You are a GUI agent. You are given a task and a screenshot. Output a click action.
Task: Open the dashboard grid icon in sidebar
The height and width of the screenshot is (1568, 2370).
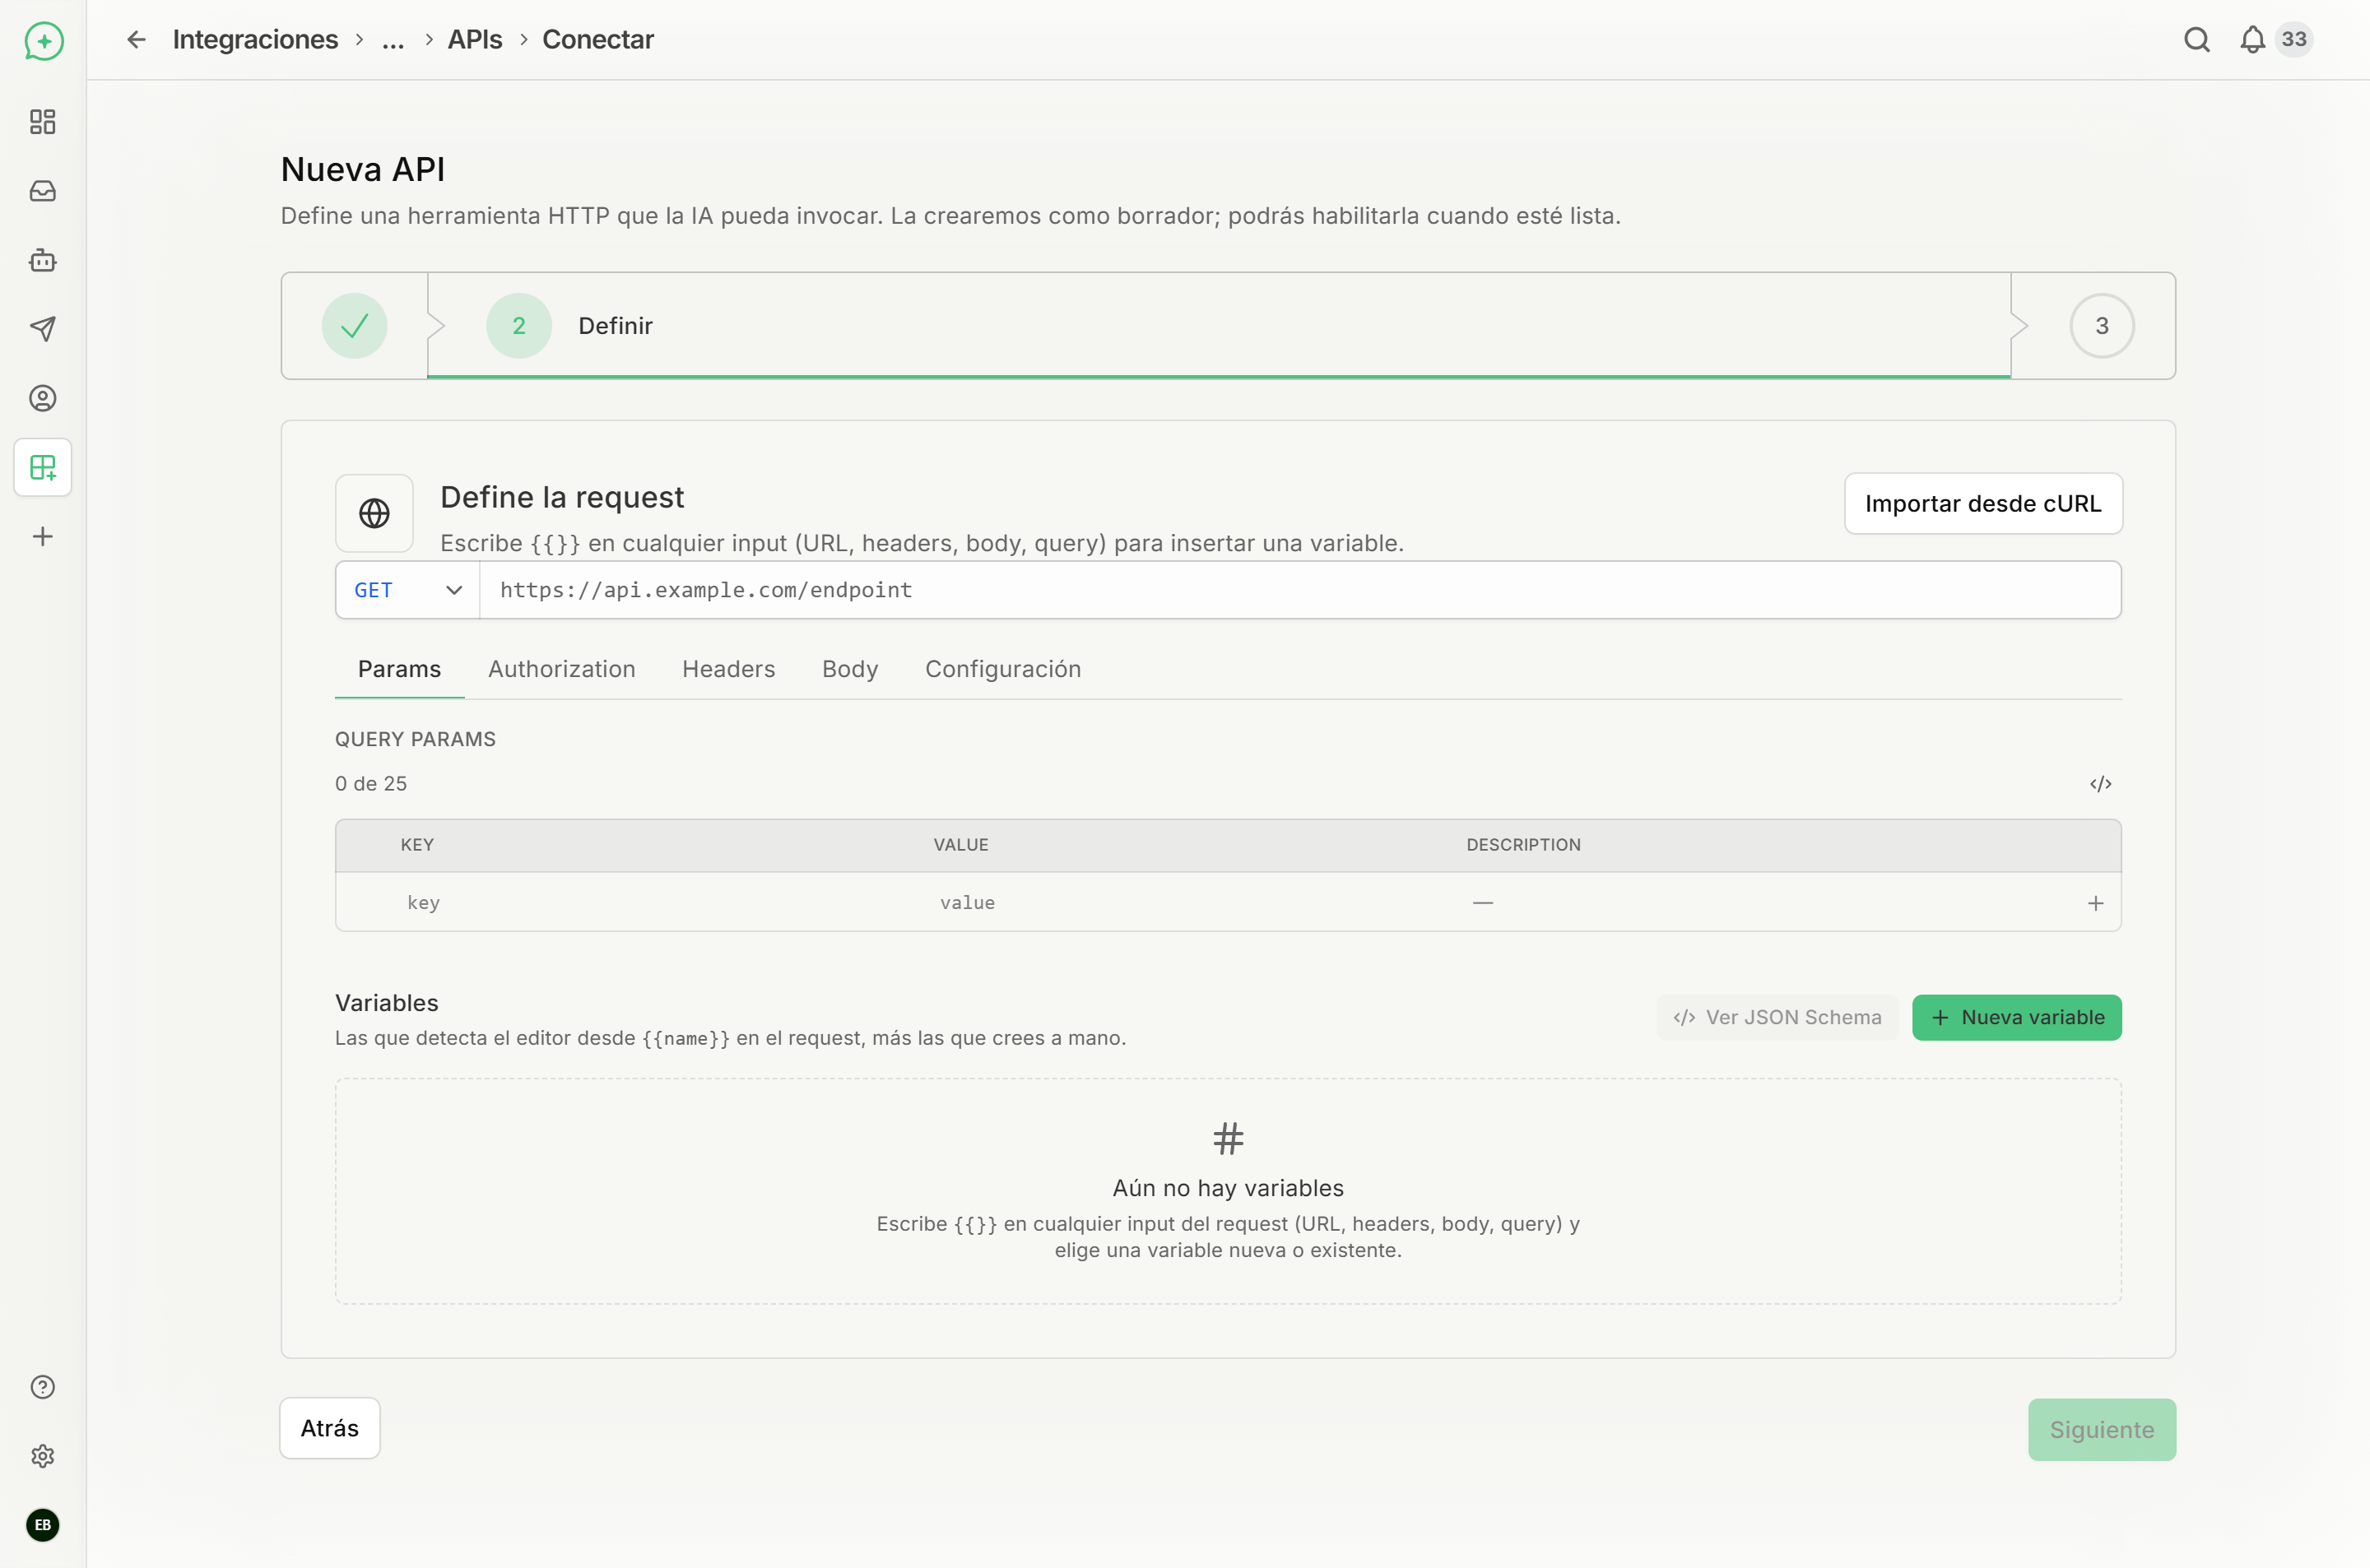[43, 122]
